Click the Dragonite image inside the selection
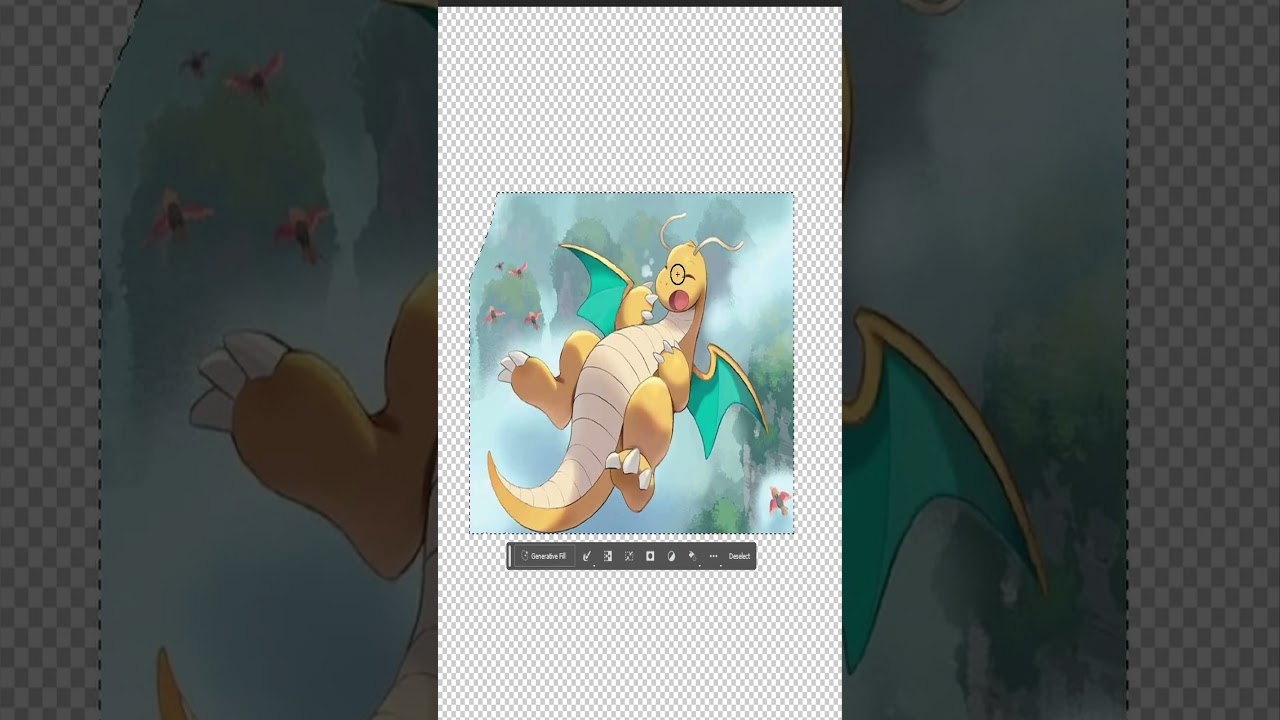Screen dimensions: 1280x720 pos(632,363)
